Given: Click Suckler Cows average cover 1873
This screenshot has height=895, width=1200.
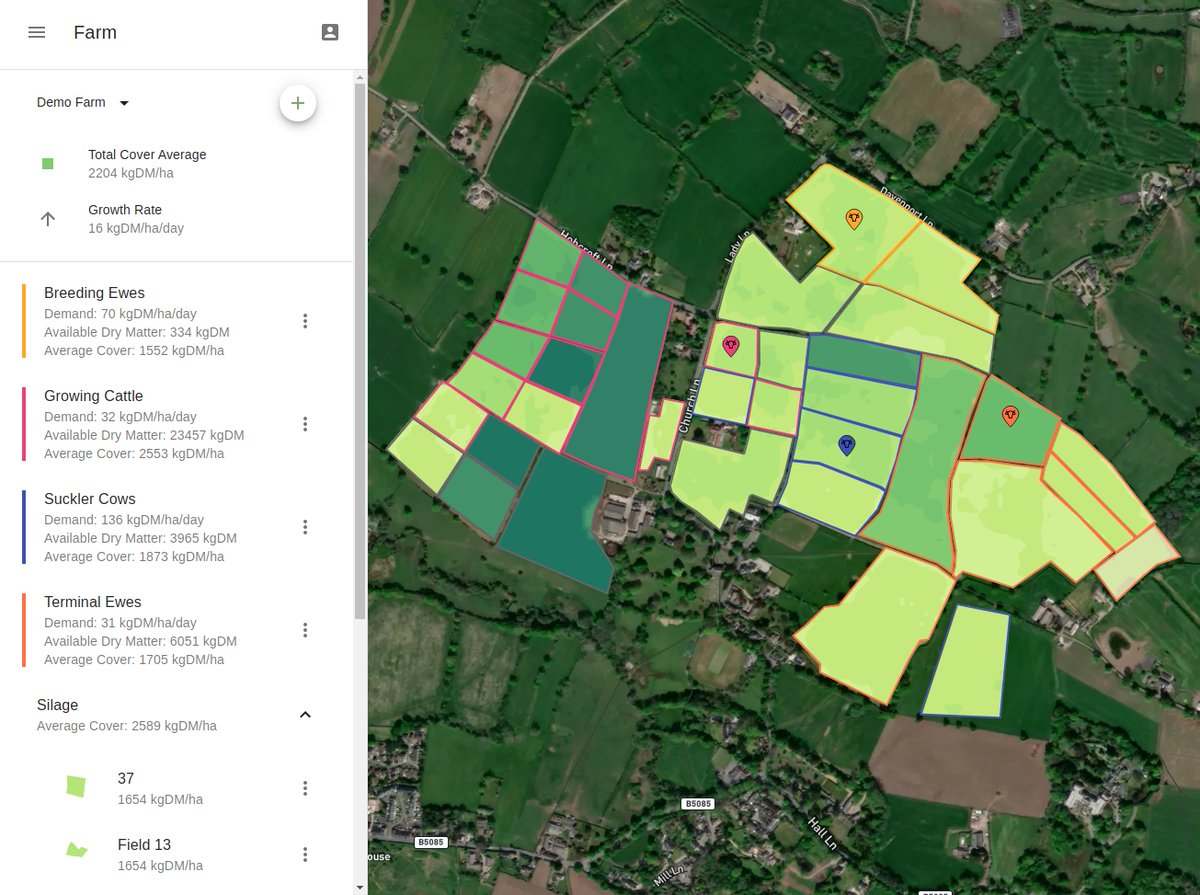Looking at the screenshot, I should (134, 556).
